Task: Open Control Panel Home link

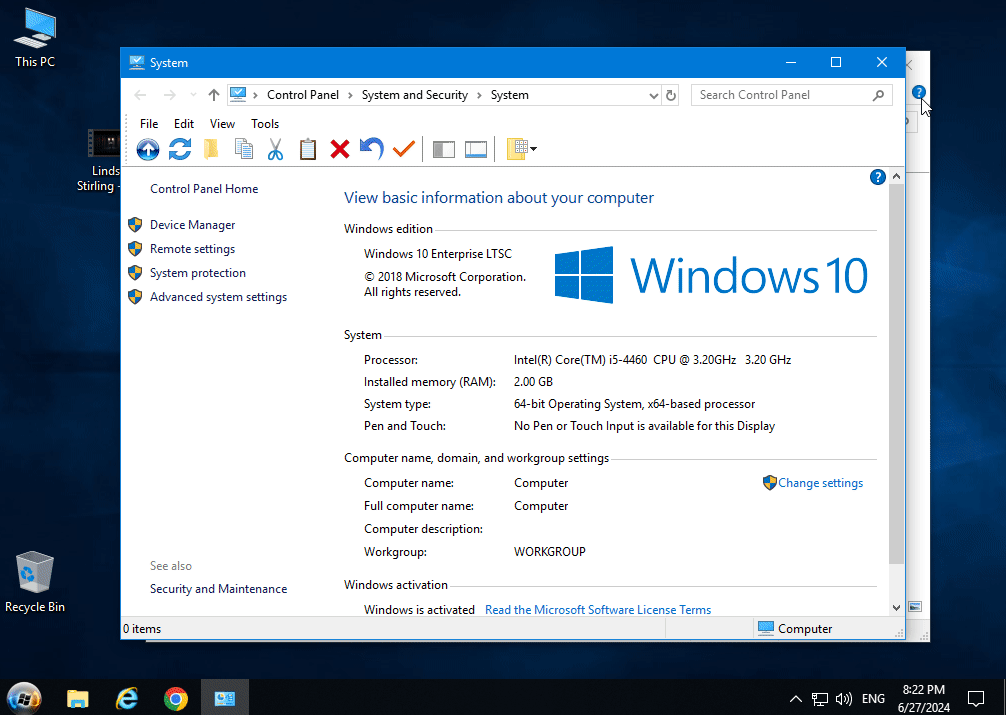Action: [204, 189]
